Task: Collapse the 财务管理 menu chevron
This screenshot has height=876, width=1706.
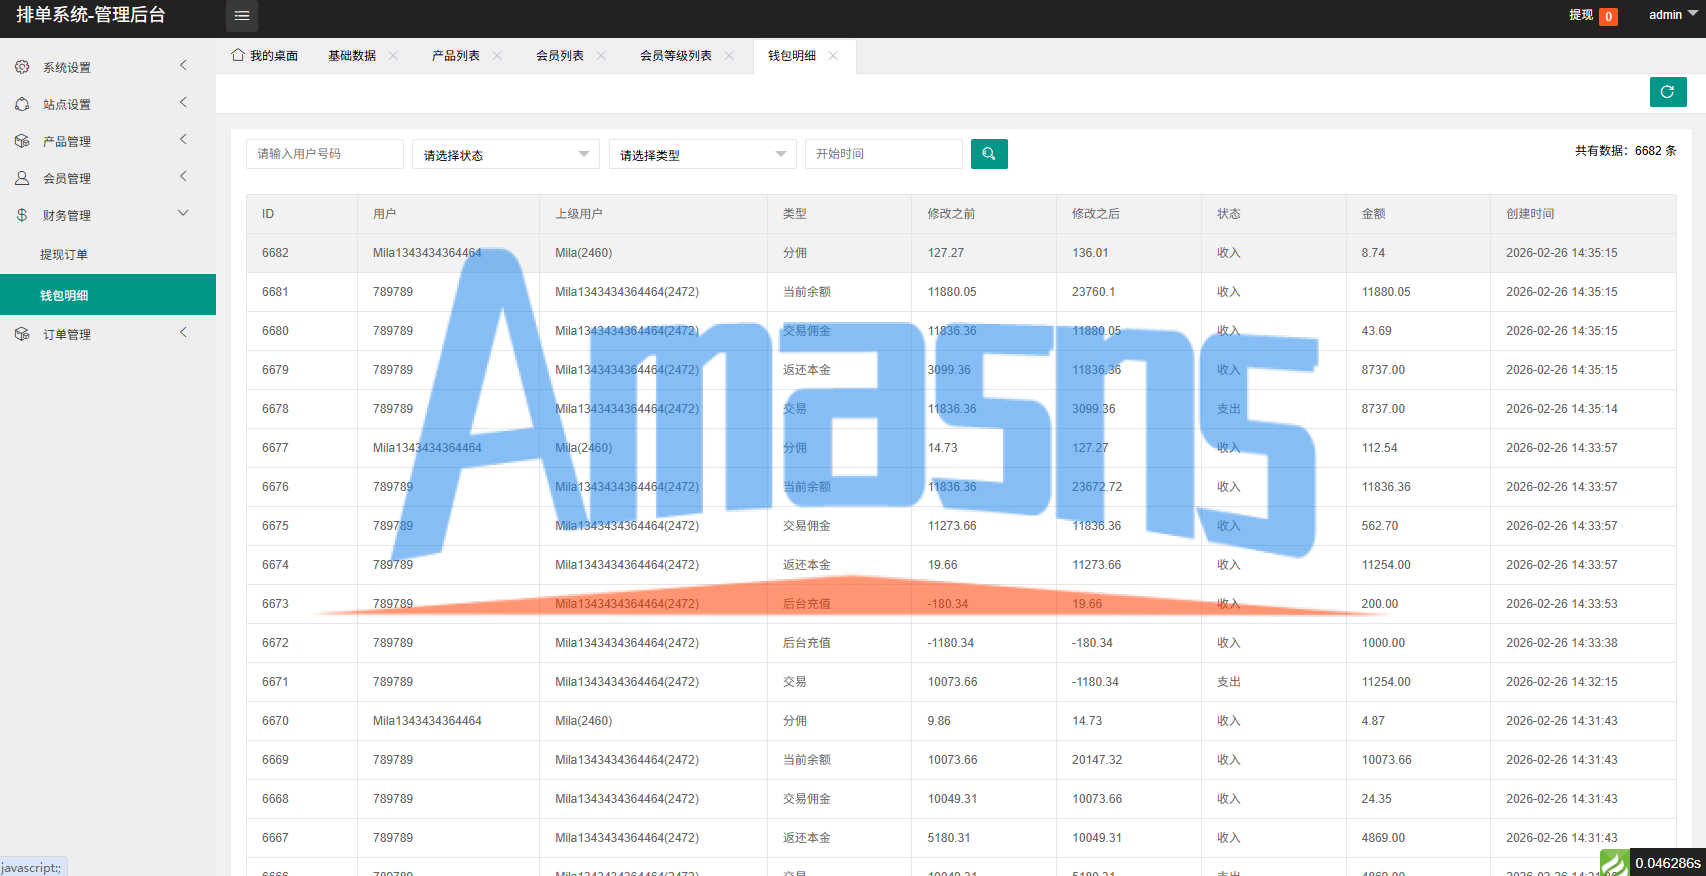Action: pos(183,213)
